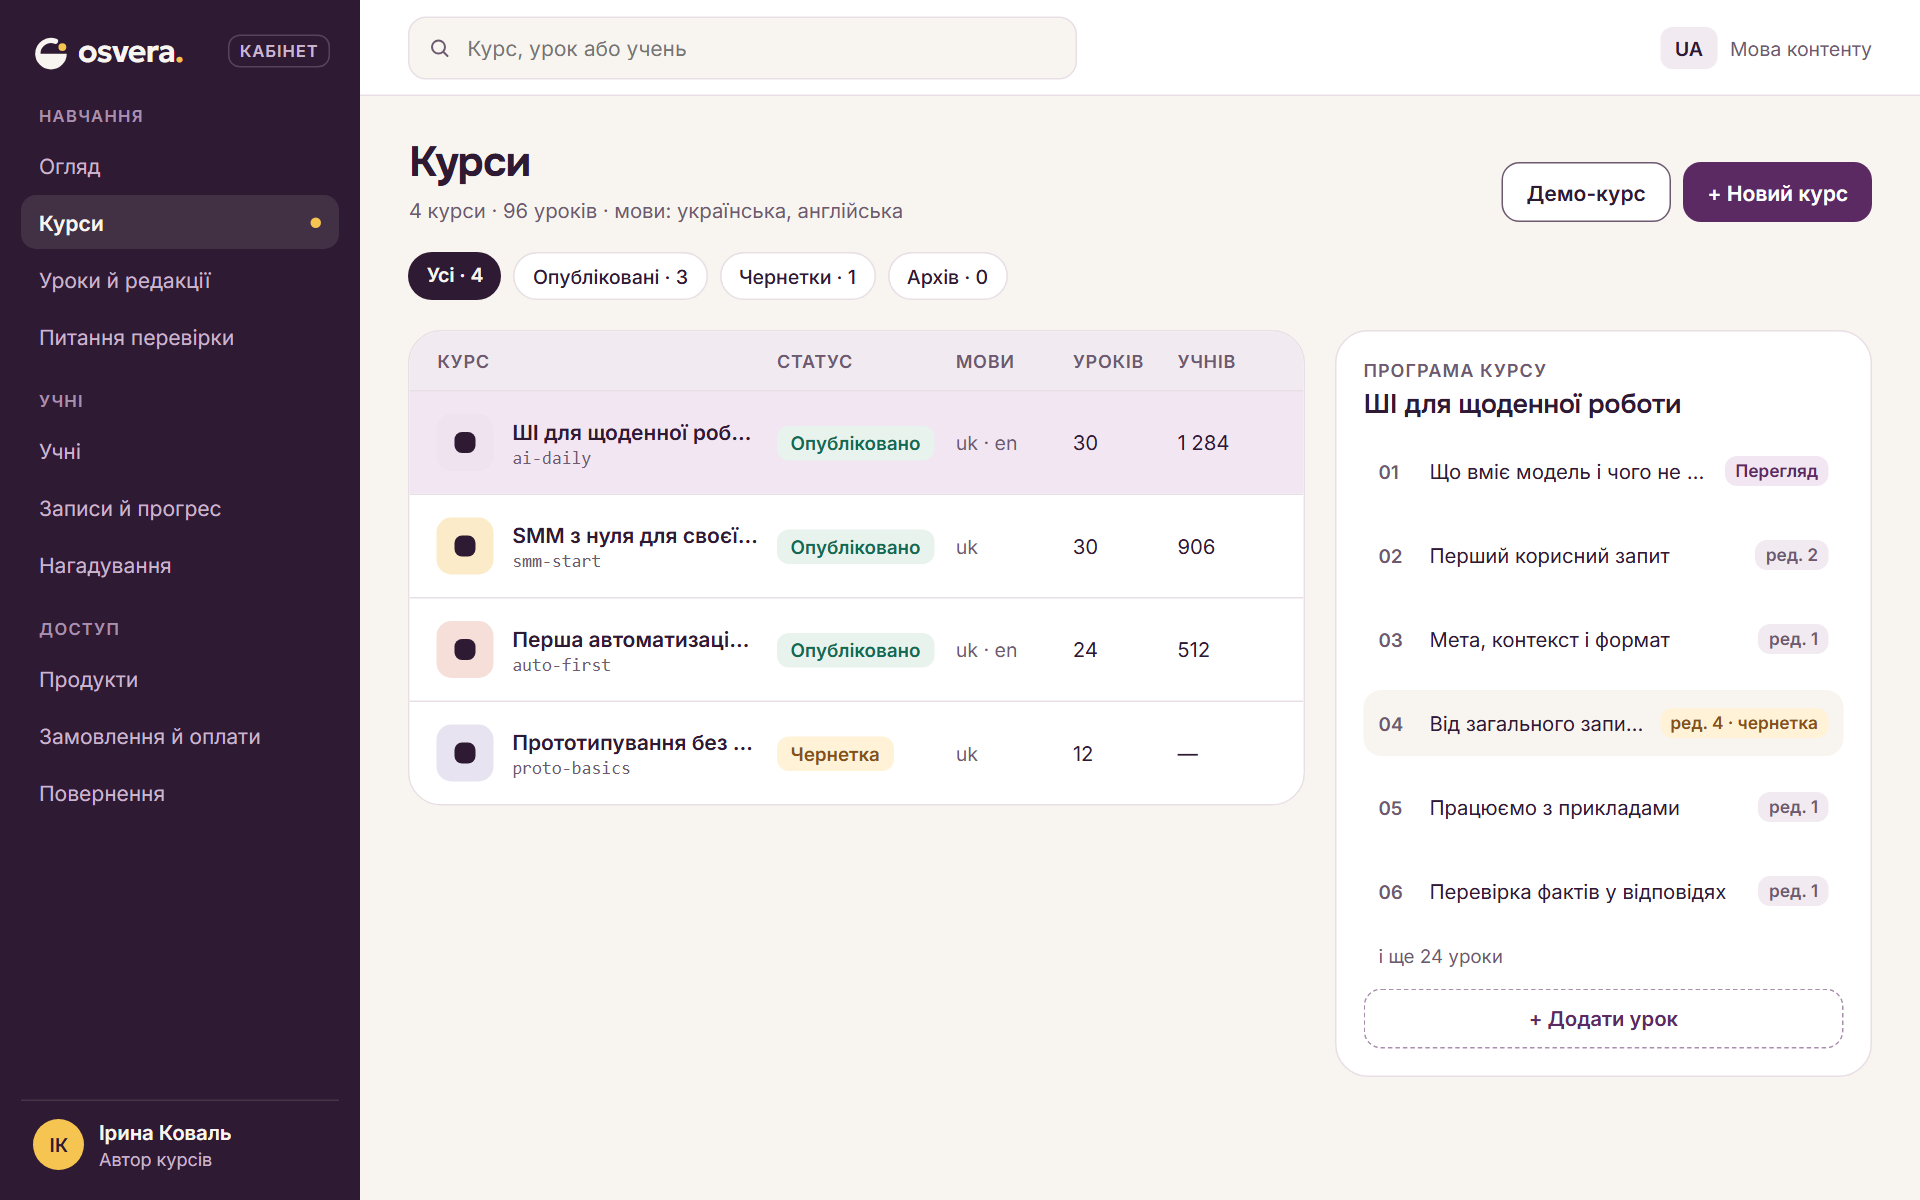The image size is (1920, 1200).
Task: Open lesson 01 Що вміє модель
Action: tap(1603, 472)
